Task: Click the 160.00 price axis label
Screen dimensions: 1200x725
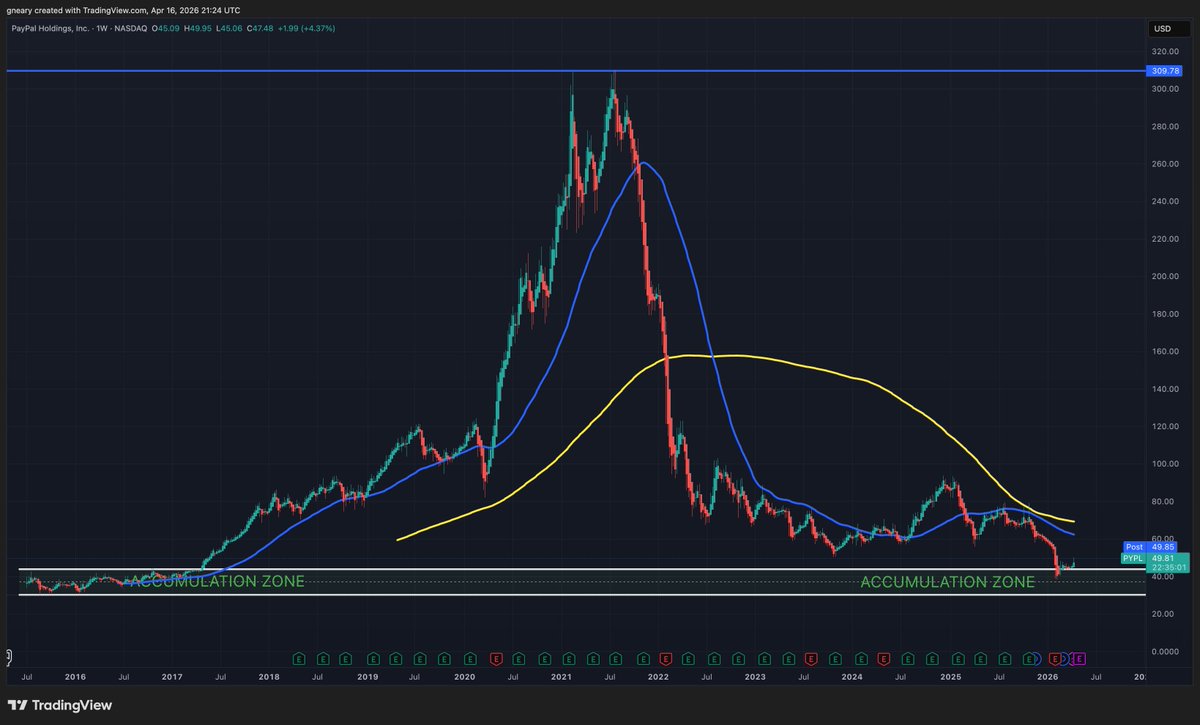Action: point(1167,352)
